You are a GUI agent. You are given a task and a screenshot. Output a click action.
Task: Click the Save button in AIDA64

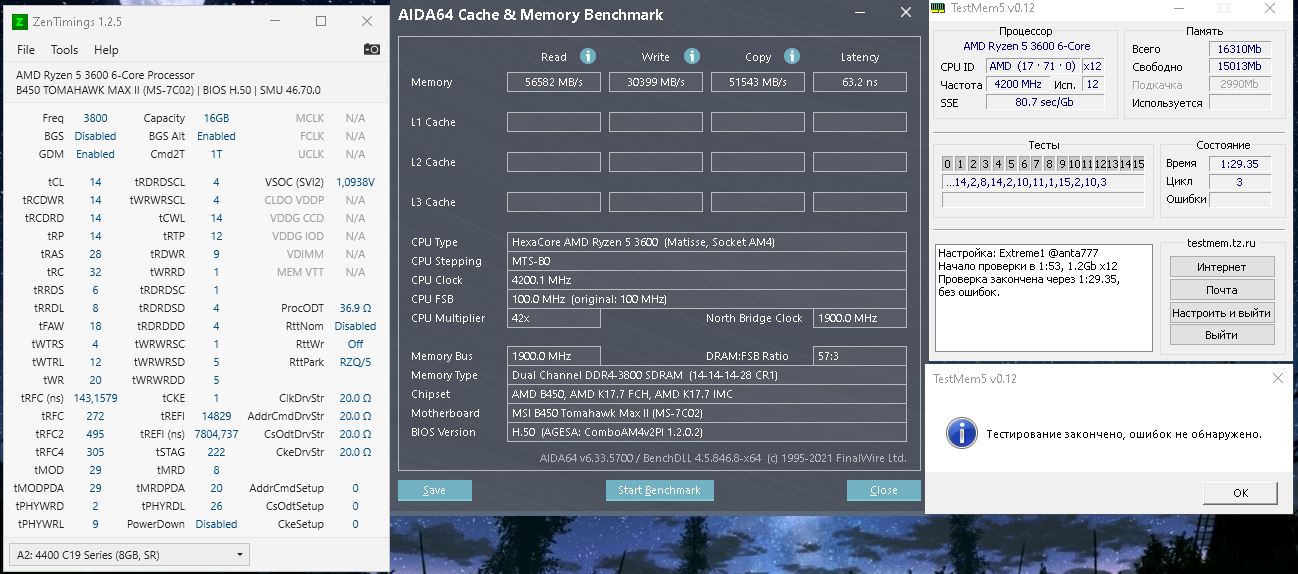pyautogui.click(x=434, y=490)
